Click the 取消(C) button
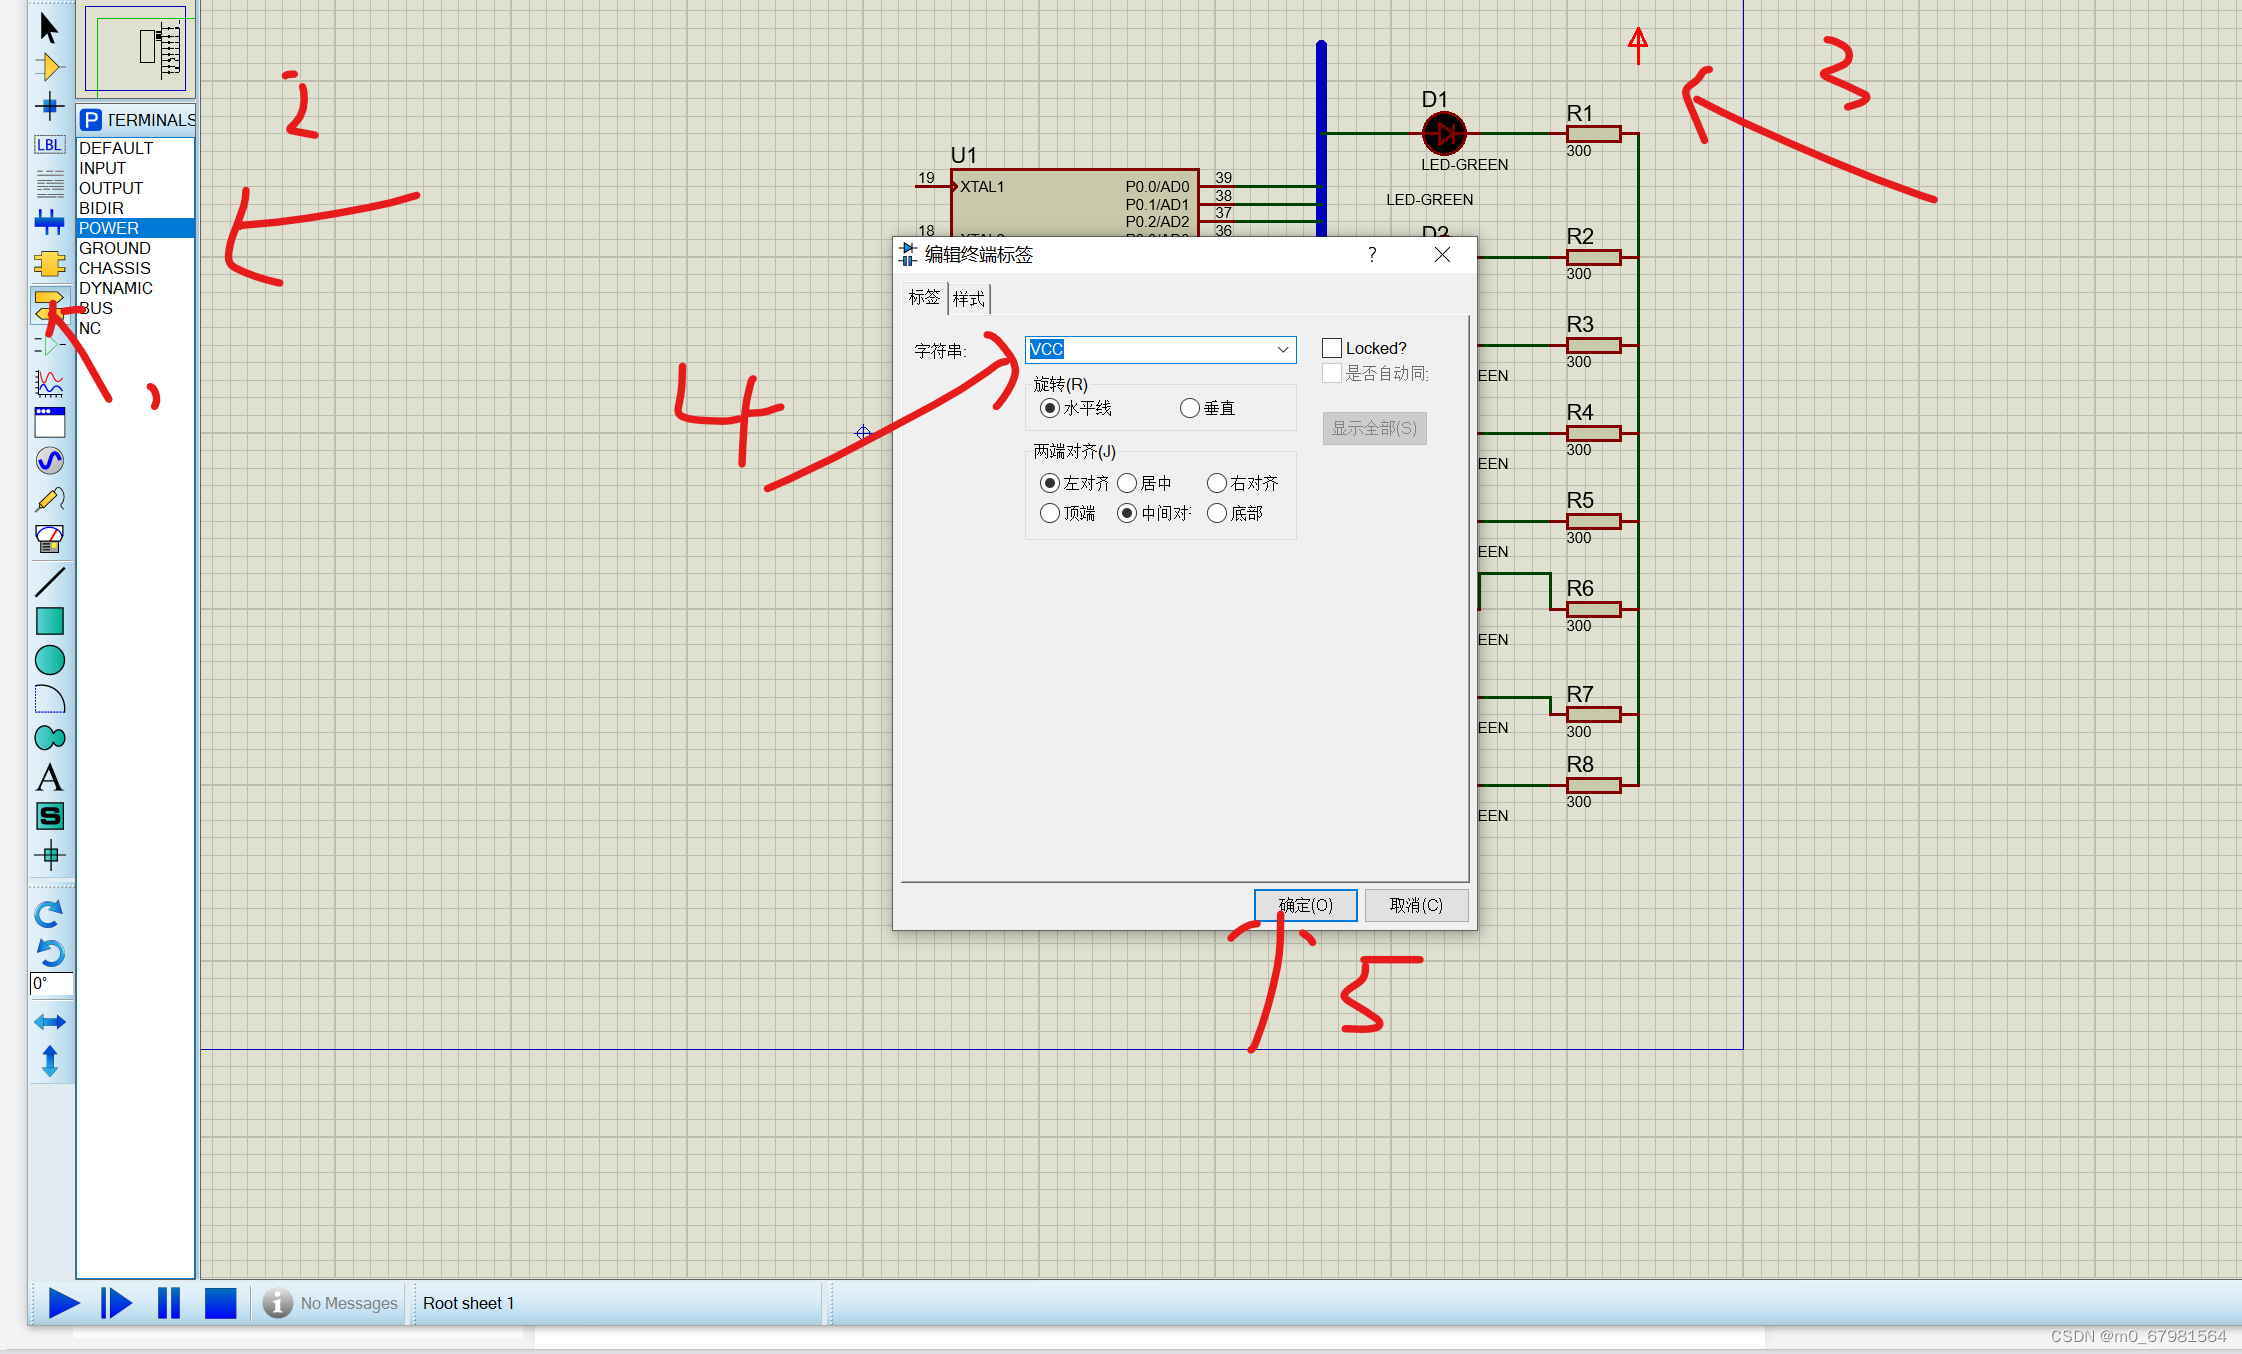Viewport: 2242px width, 1354px height. [1416, 905]
